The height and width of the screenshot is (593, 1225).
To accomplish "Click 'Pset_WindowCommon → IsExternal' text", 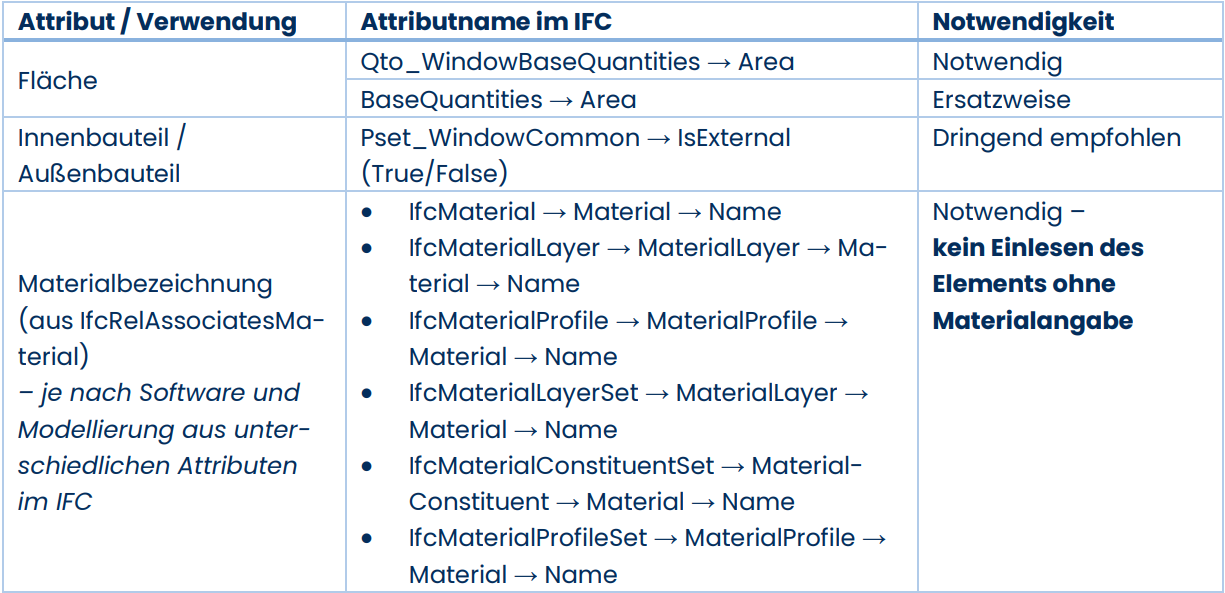I will 575,138.
